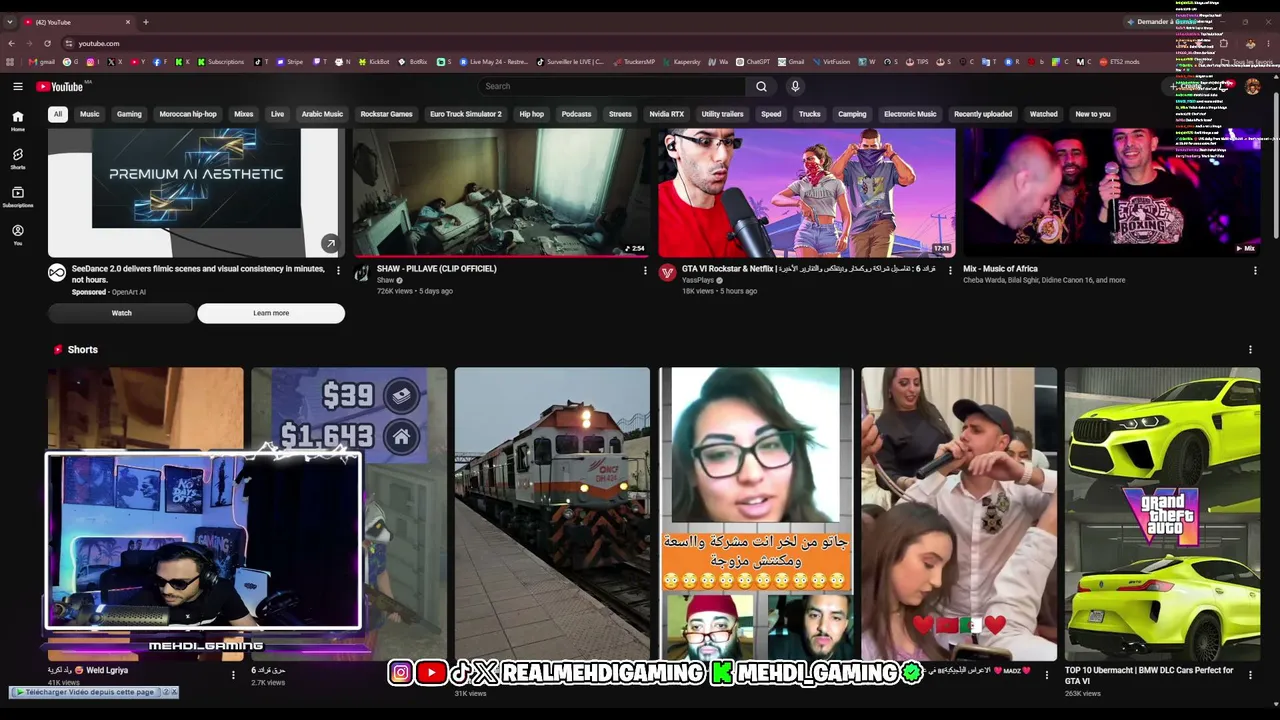
Task: Open the browser apps grid shortcut
Action: click(x=12, y=62)
